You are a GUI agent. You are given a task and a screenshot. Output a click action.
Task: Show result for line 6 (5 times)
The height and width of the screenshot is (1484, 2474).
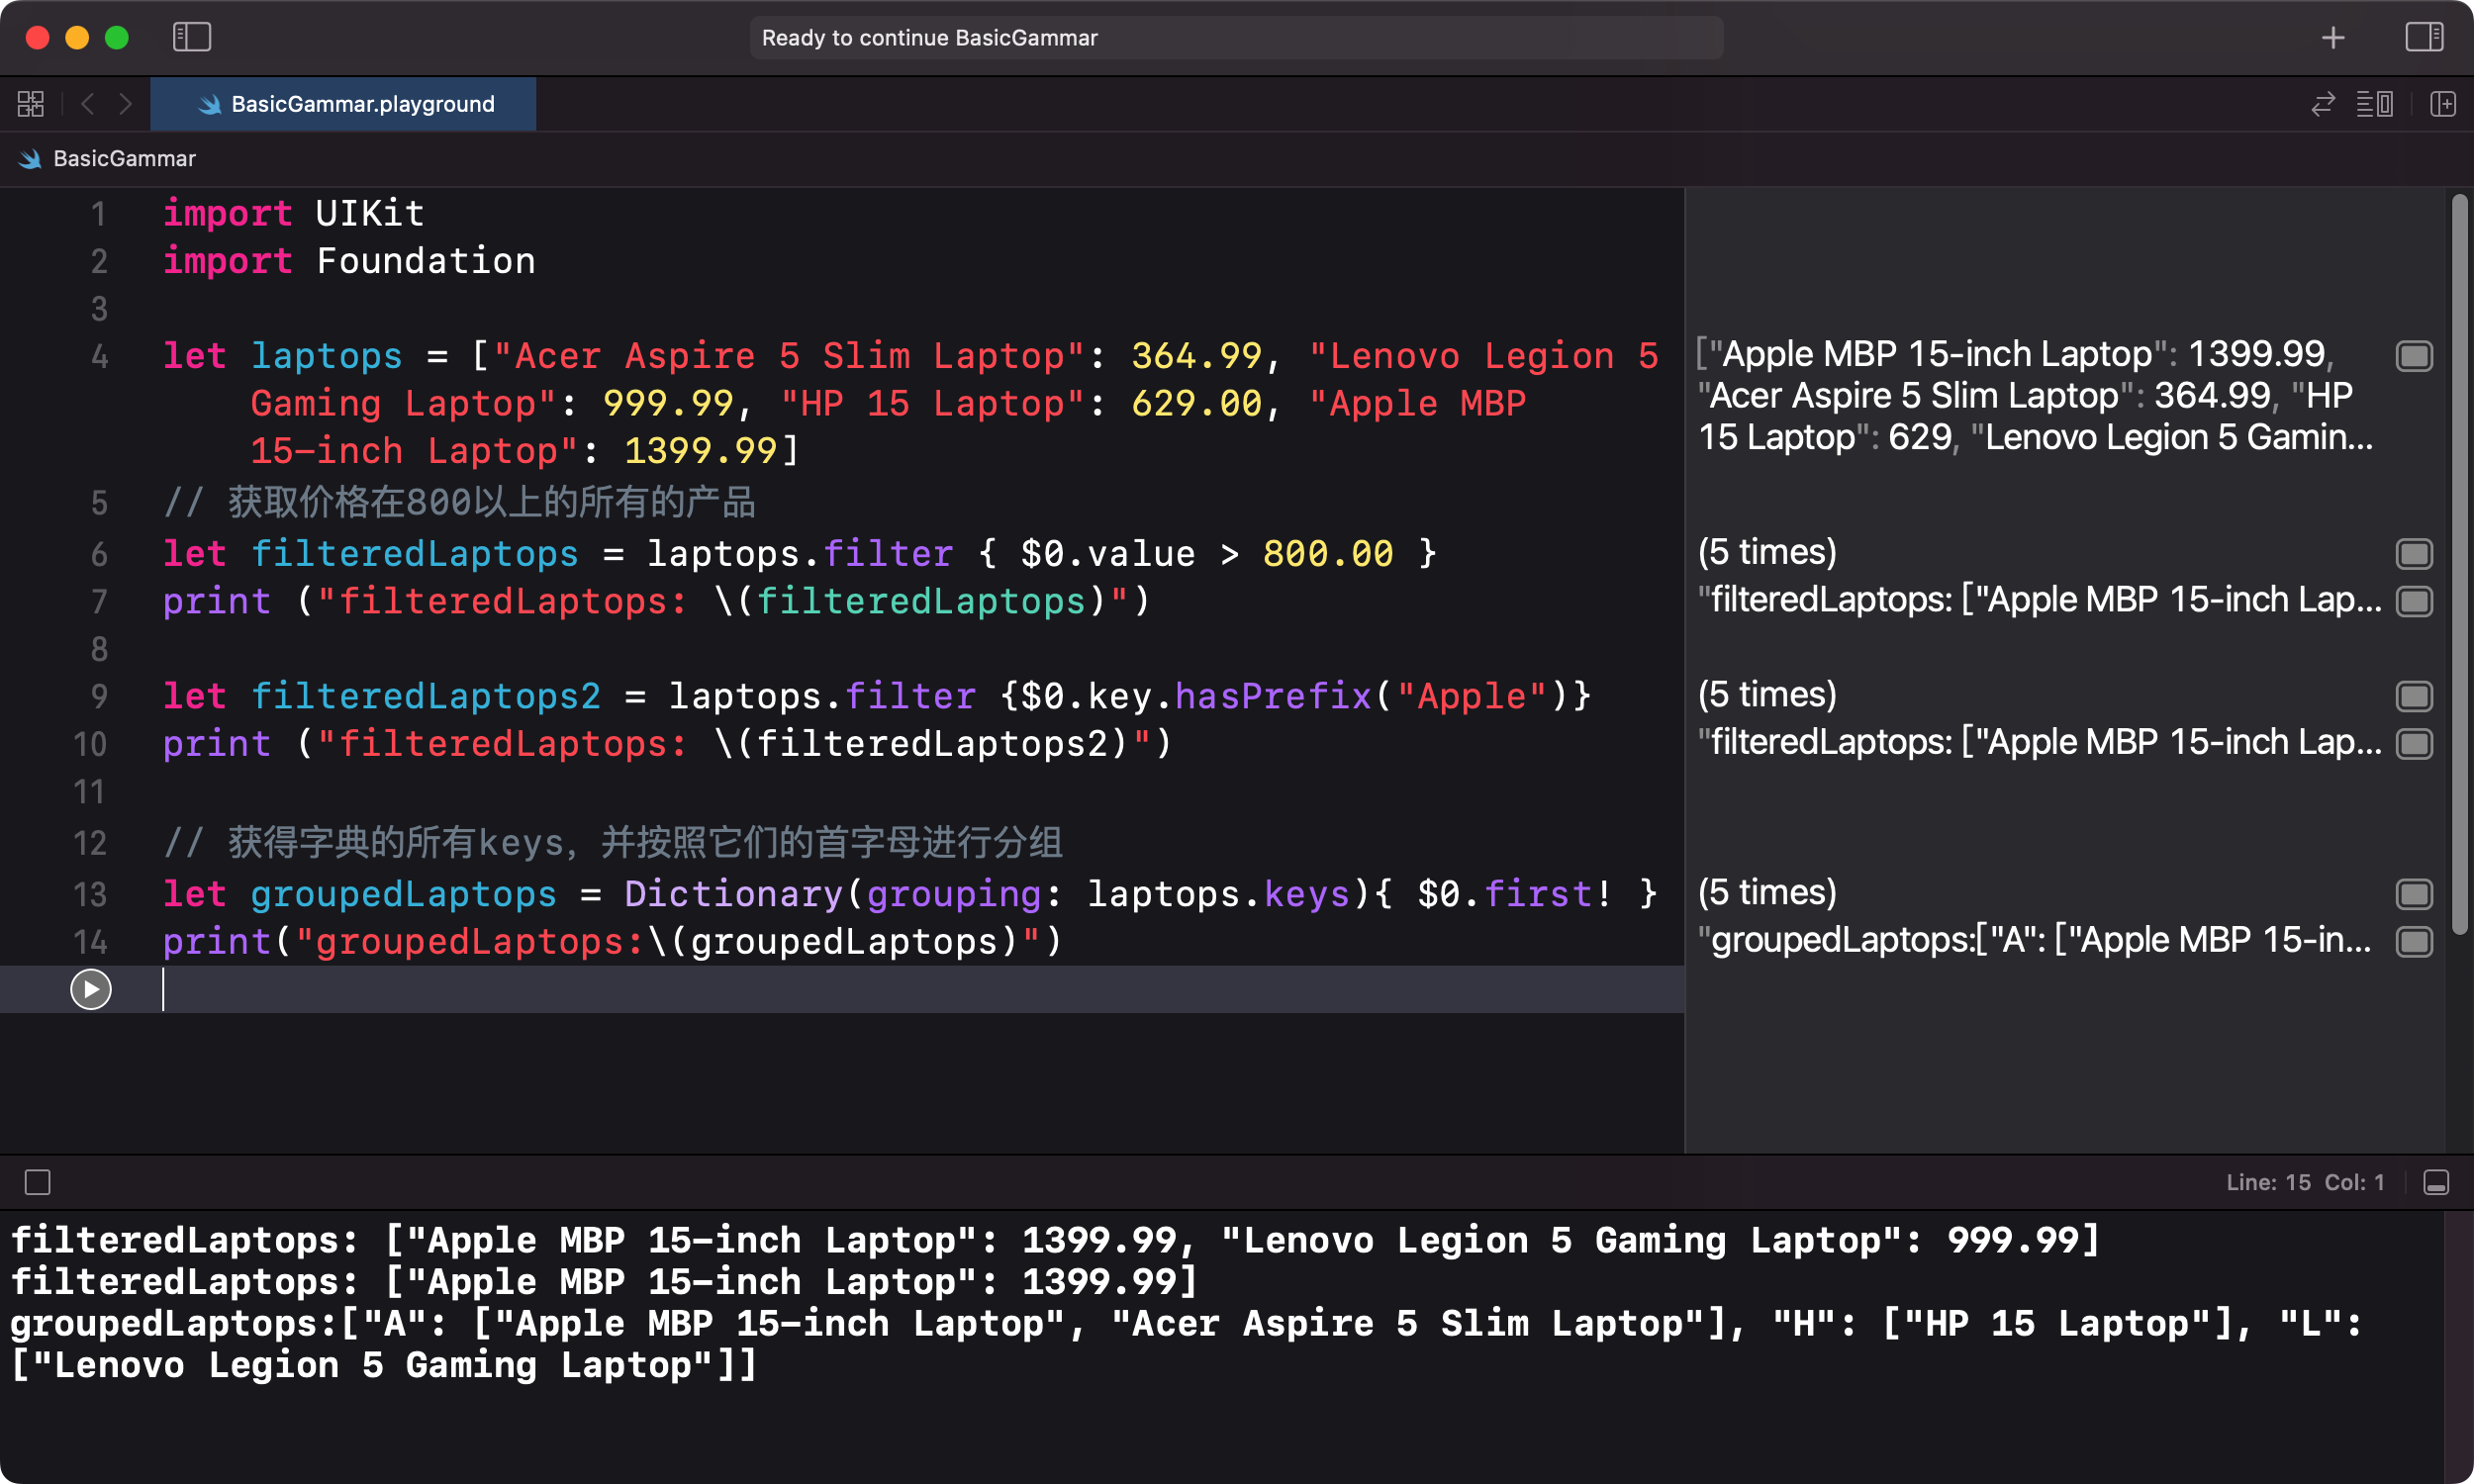pos(2414,553)
